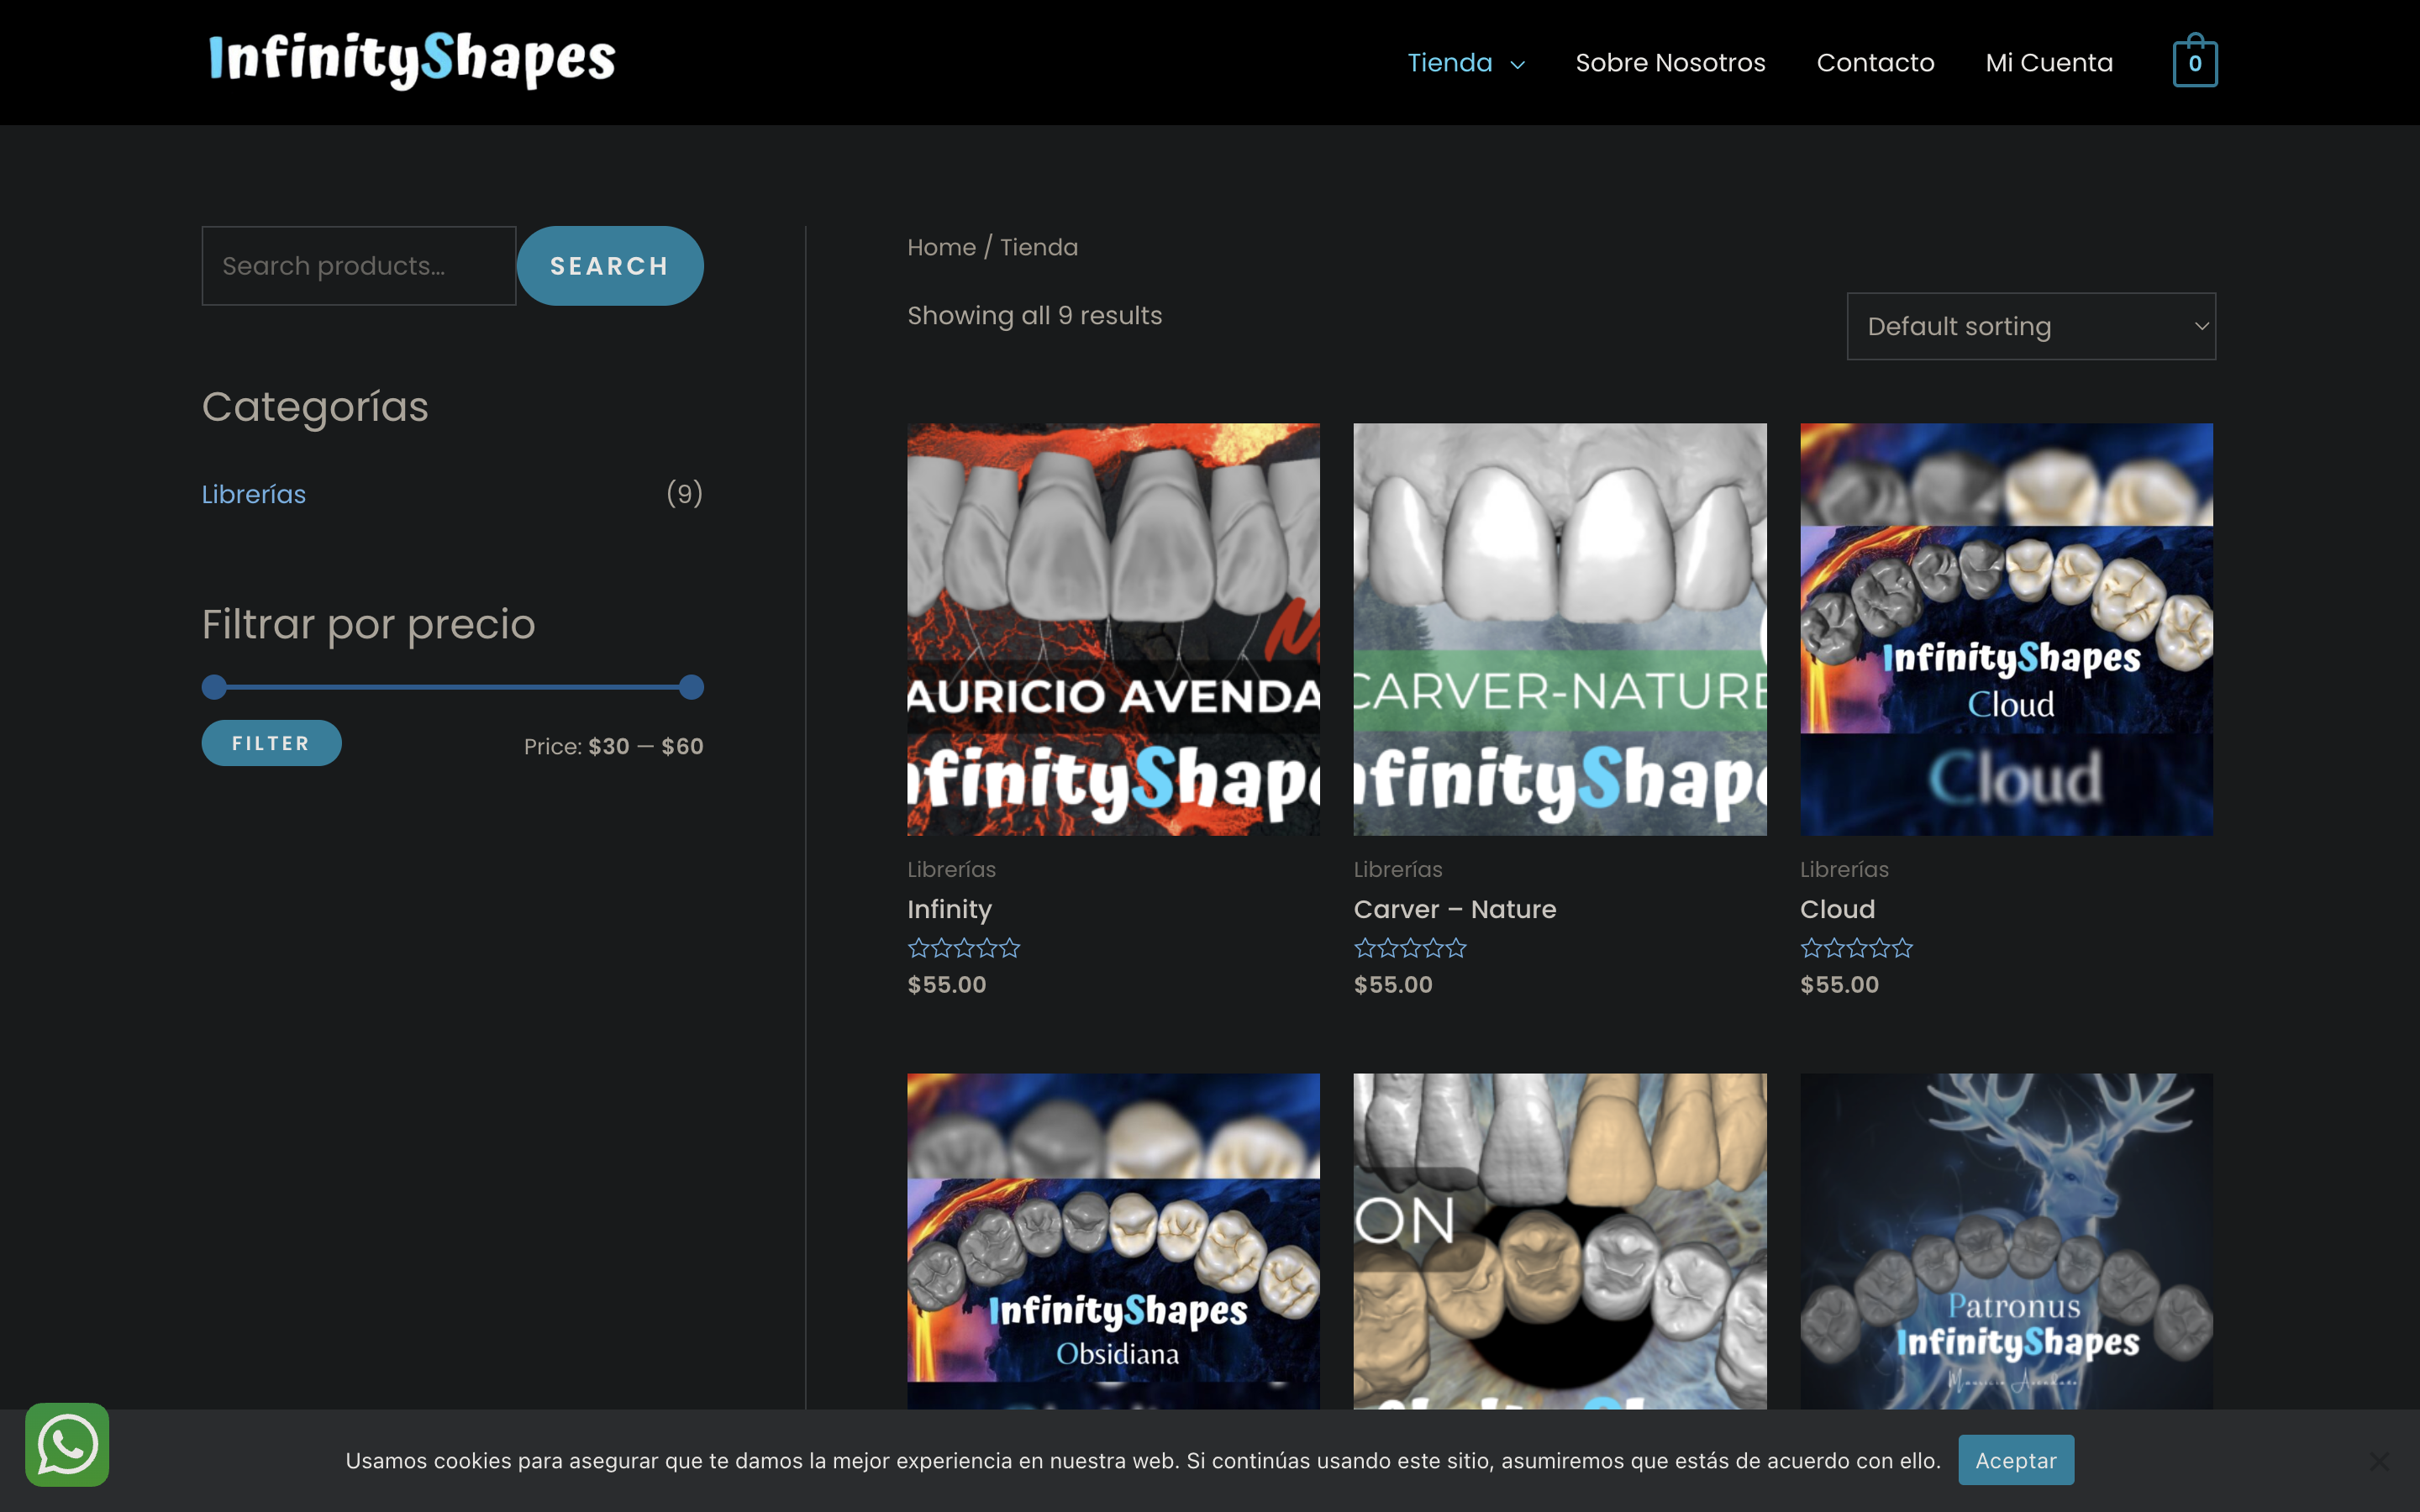Rate the Infinity product stars
This screenshot has width=2420, height=1512.
pyautogui.click(x=963, y=948)
